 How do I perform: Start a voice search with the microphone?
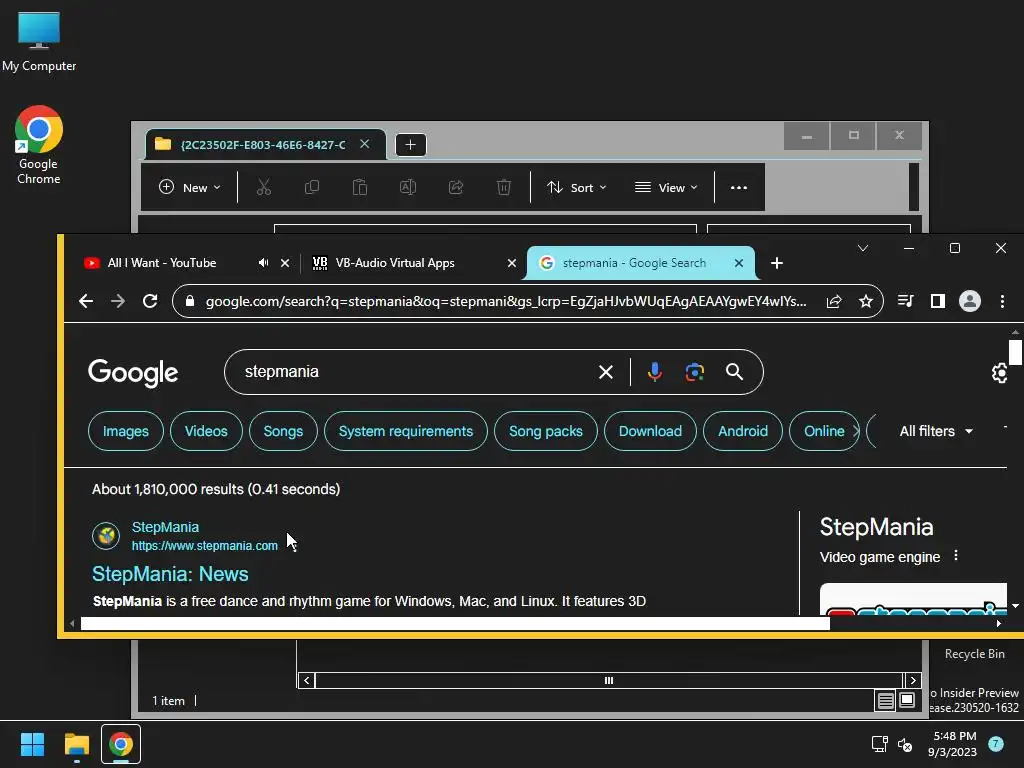[x=654, y=372]
